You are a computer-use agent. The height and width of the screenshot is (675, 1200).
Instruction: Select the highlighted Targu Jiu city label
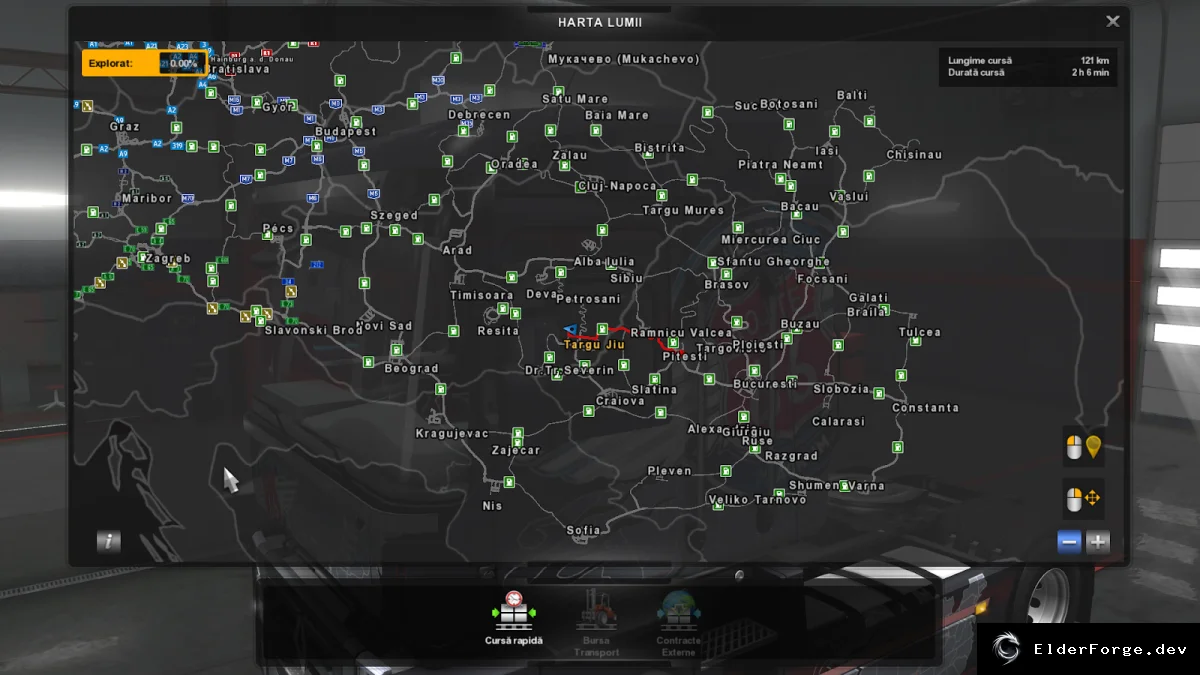coord(594,345)
